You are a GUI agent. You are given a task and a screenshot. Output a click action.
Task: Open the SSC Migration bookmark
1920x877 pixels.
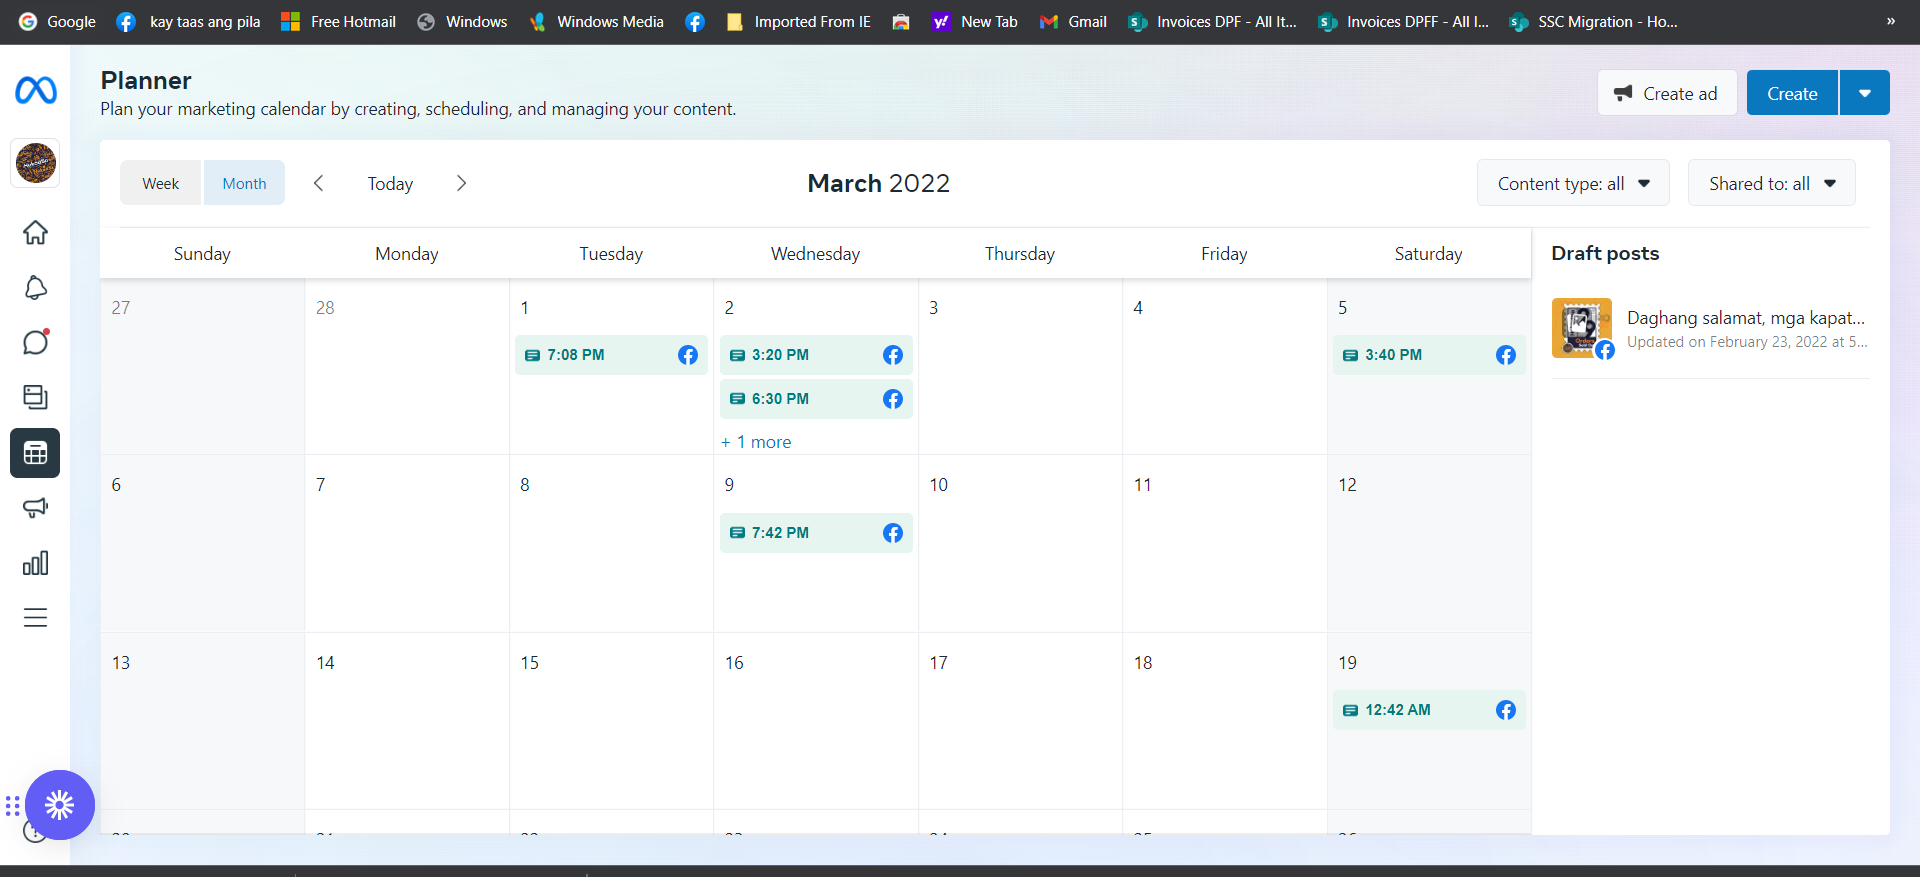pos(1593,22)
